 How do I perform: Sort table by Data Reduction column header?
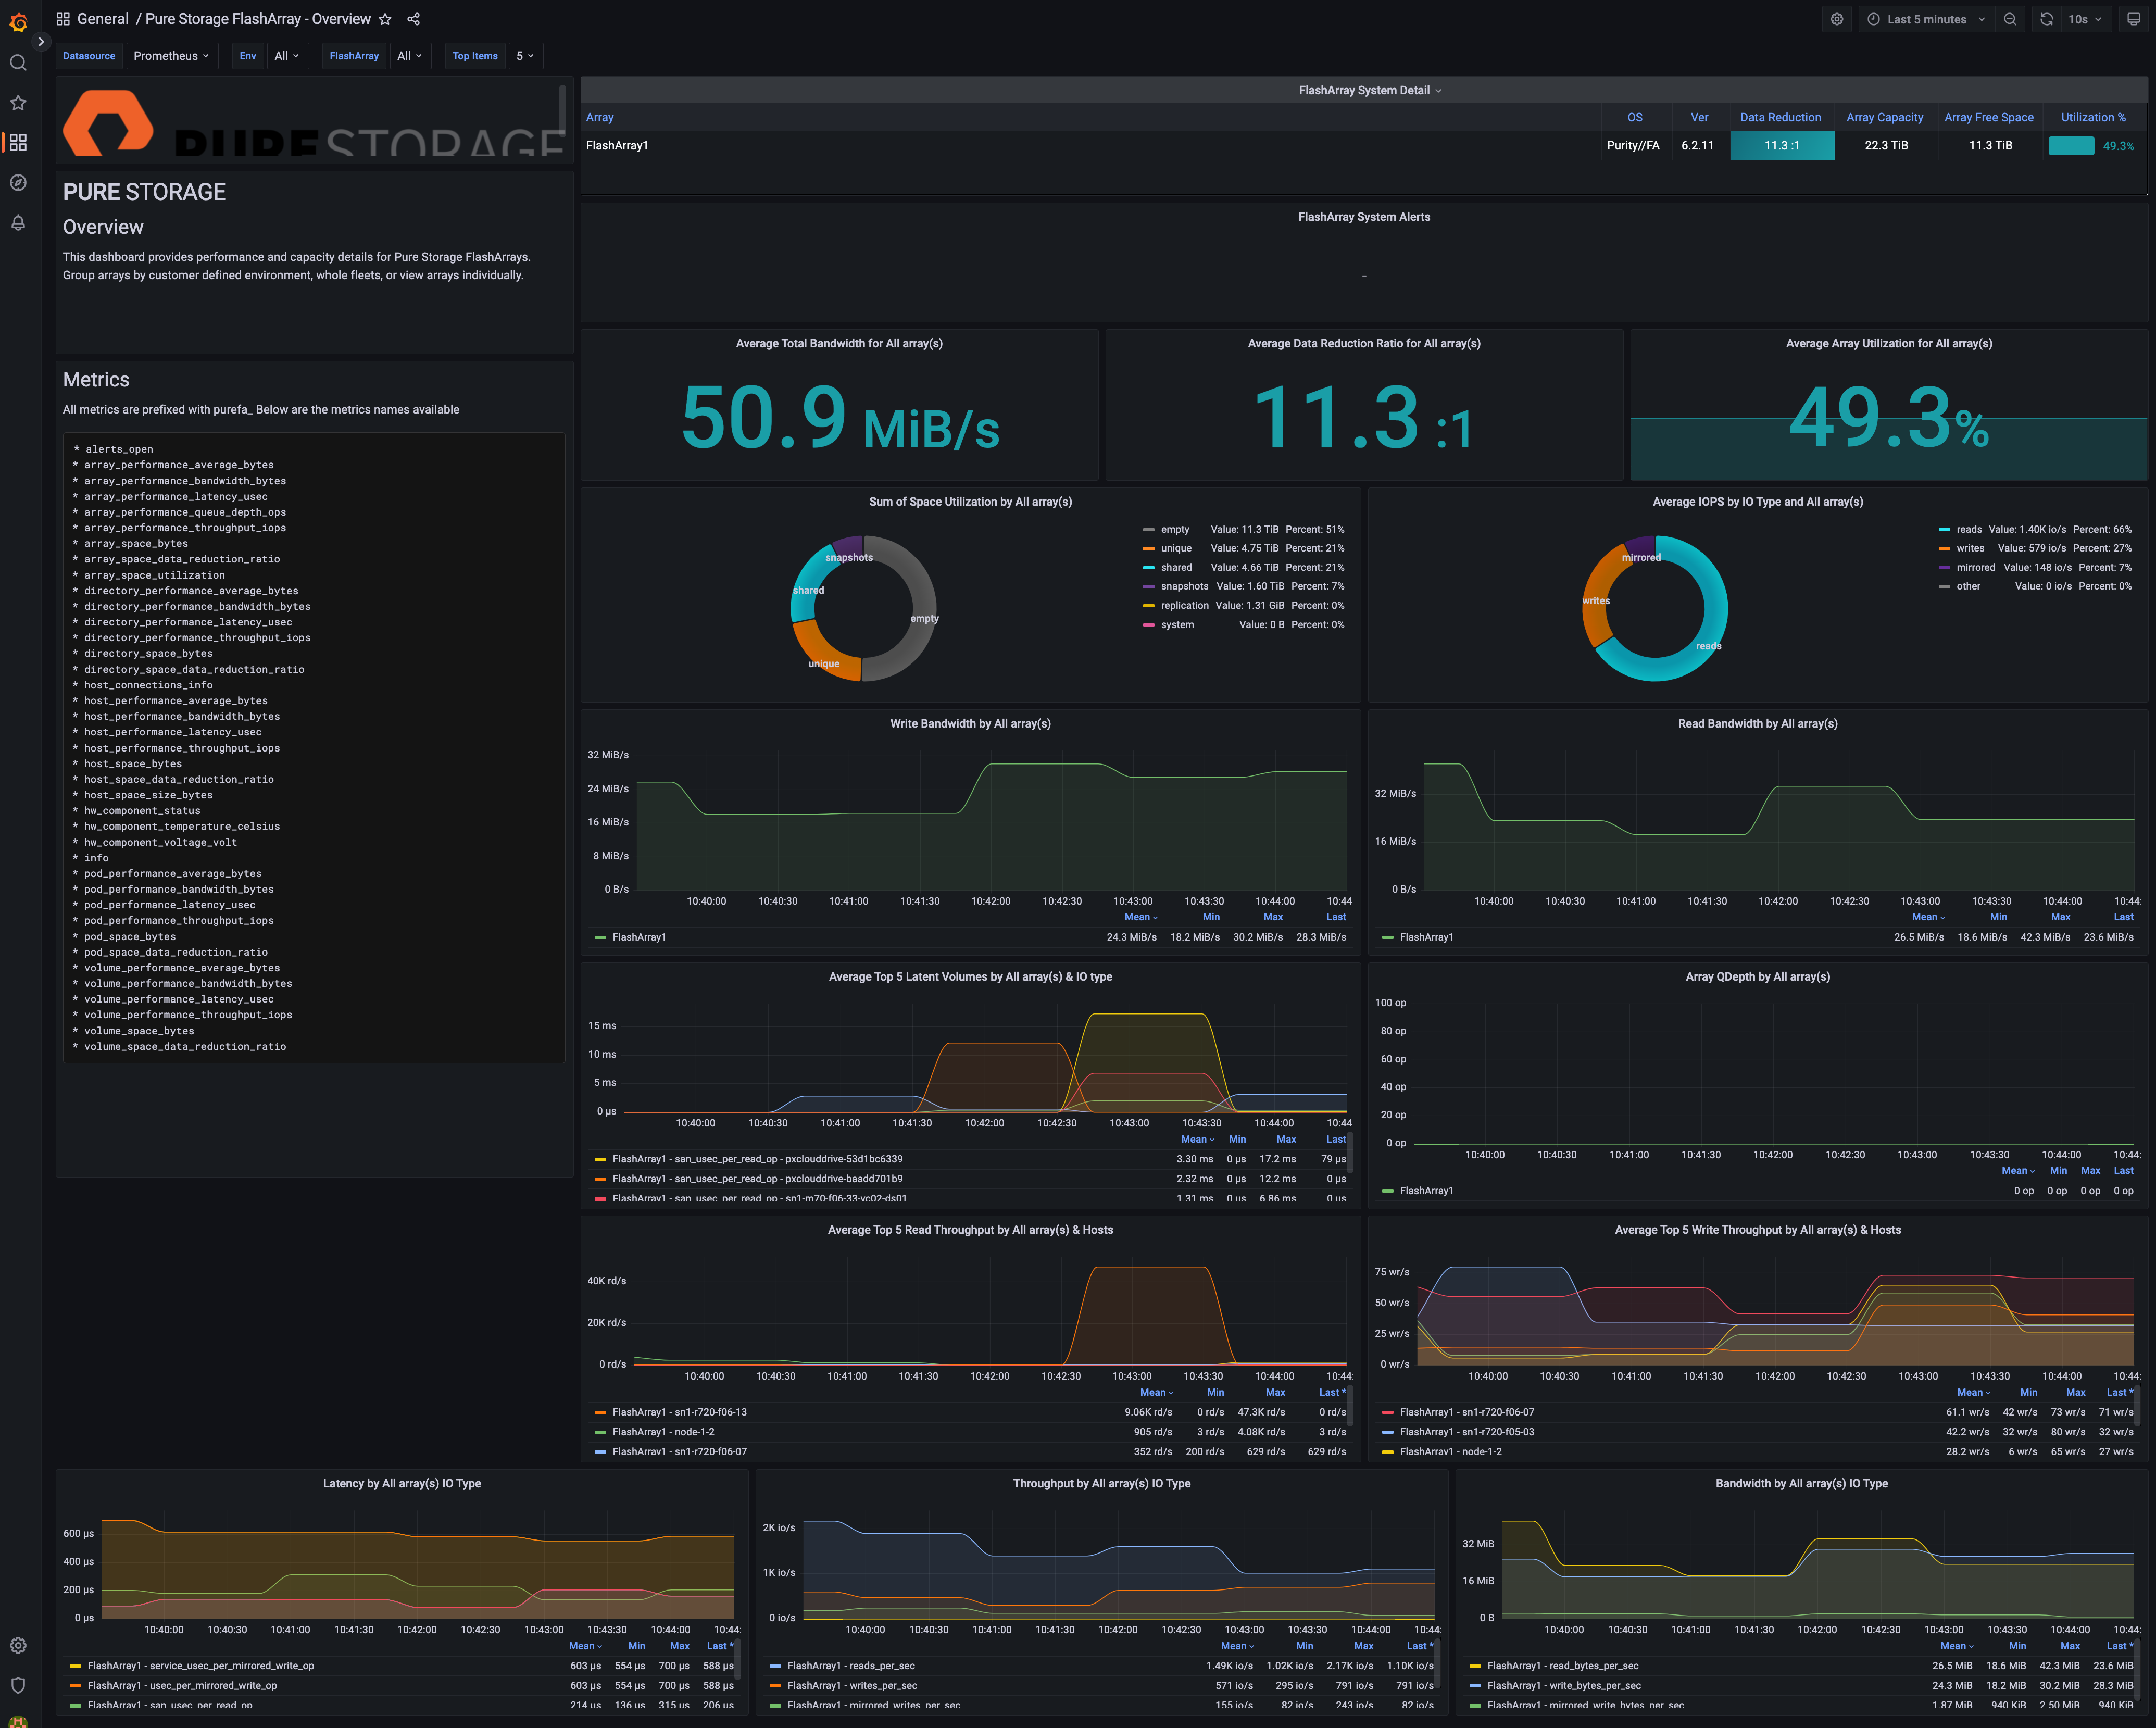[x=1780, y=117]
